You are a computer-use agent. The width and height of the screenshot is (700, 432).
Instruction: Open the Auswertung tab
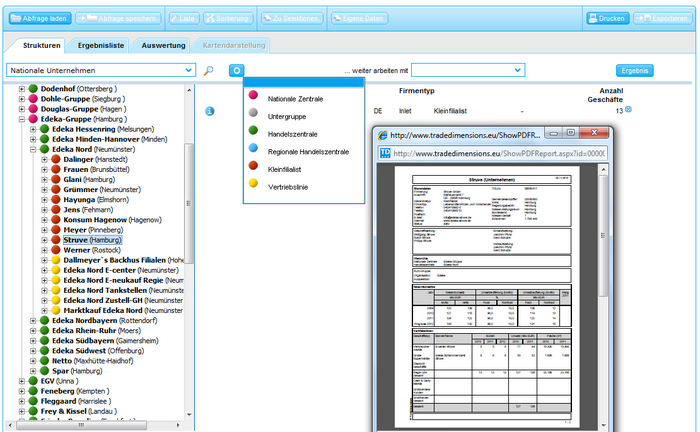coord(163,46)
